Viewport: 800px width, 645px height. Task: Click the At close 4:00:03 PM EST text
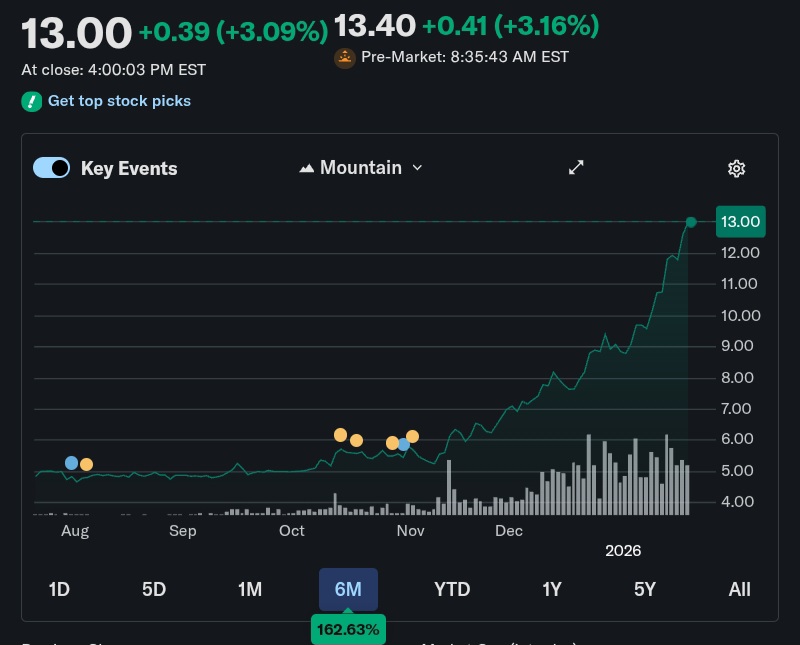click(114, 69)
